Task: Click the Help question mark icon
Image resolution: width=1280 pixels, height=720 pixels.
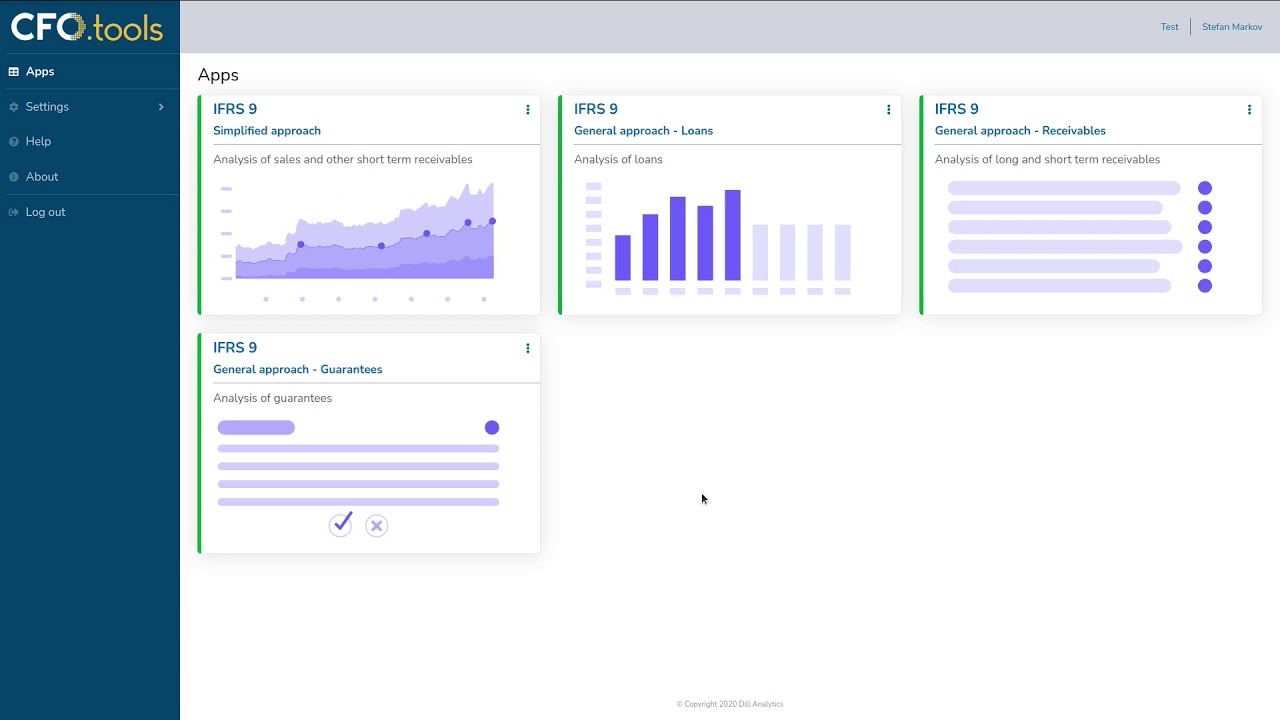Action: click(x=14, y=142)
